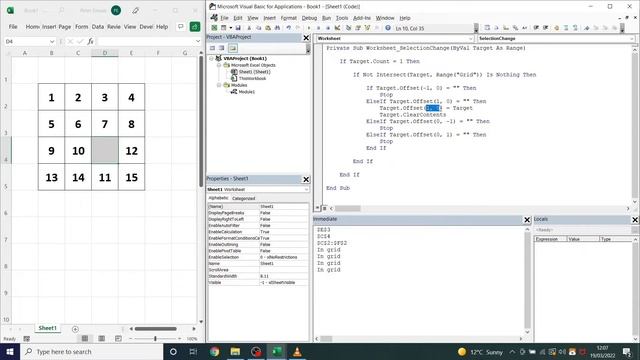Switch to Page Layout view in status bar
Viewport: 640px width, 360px height.
(x=102, y=338)
